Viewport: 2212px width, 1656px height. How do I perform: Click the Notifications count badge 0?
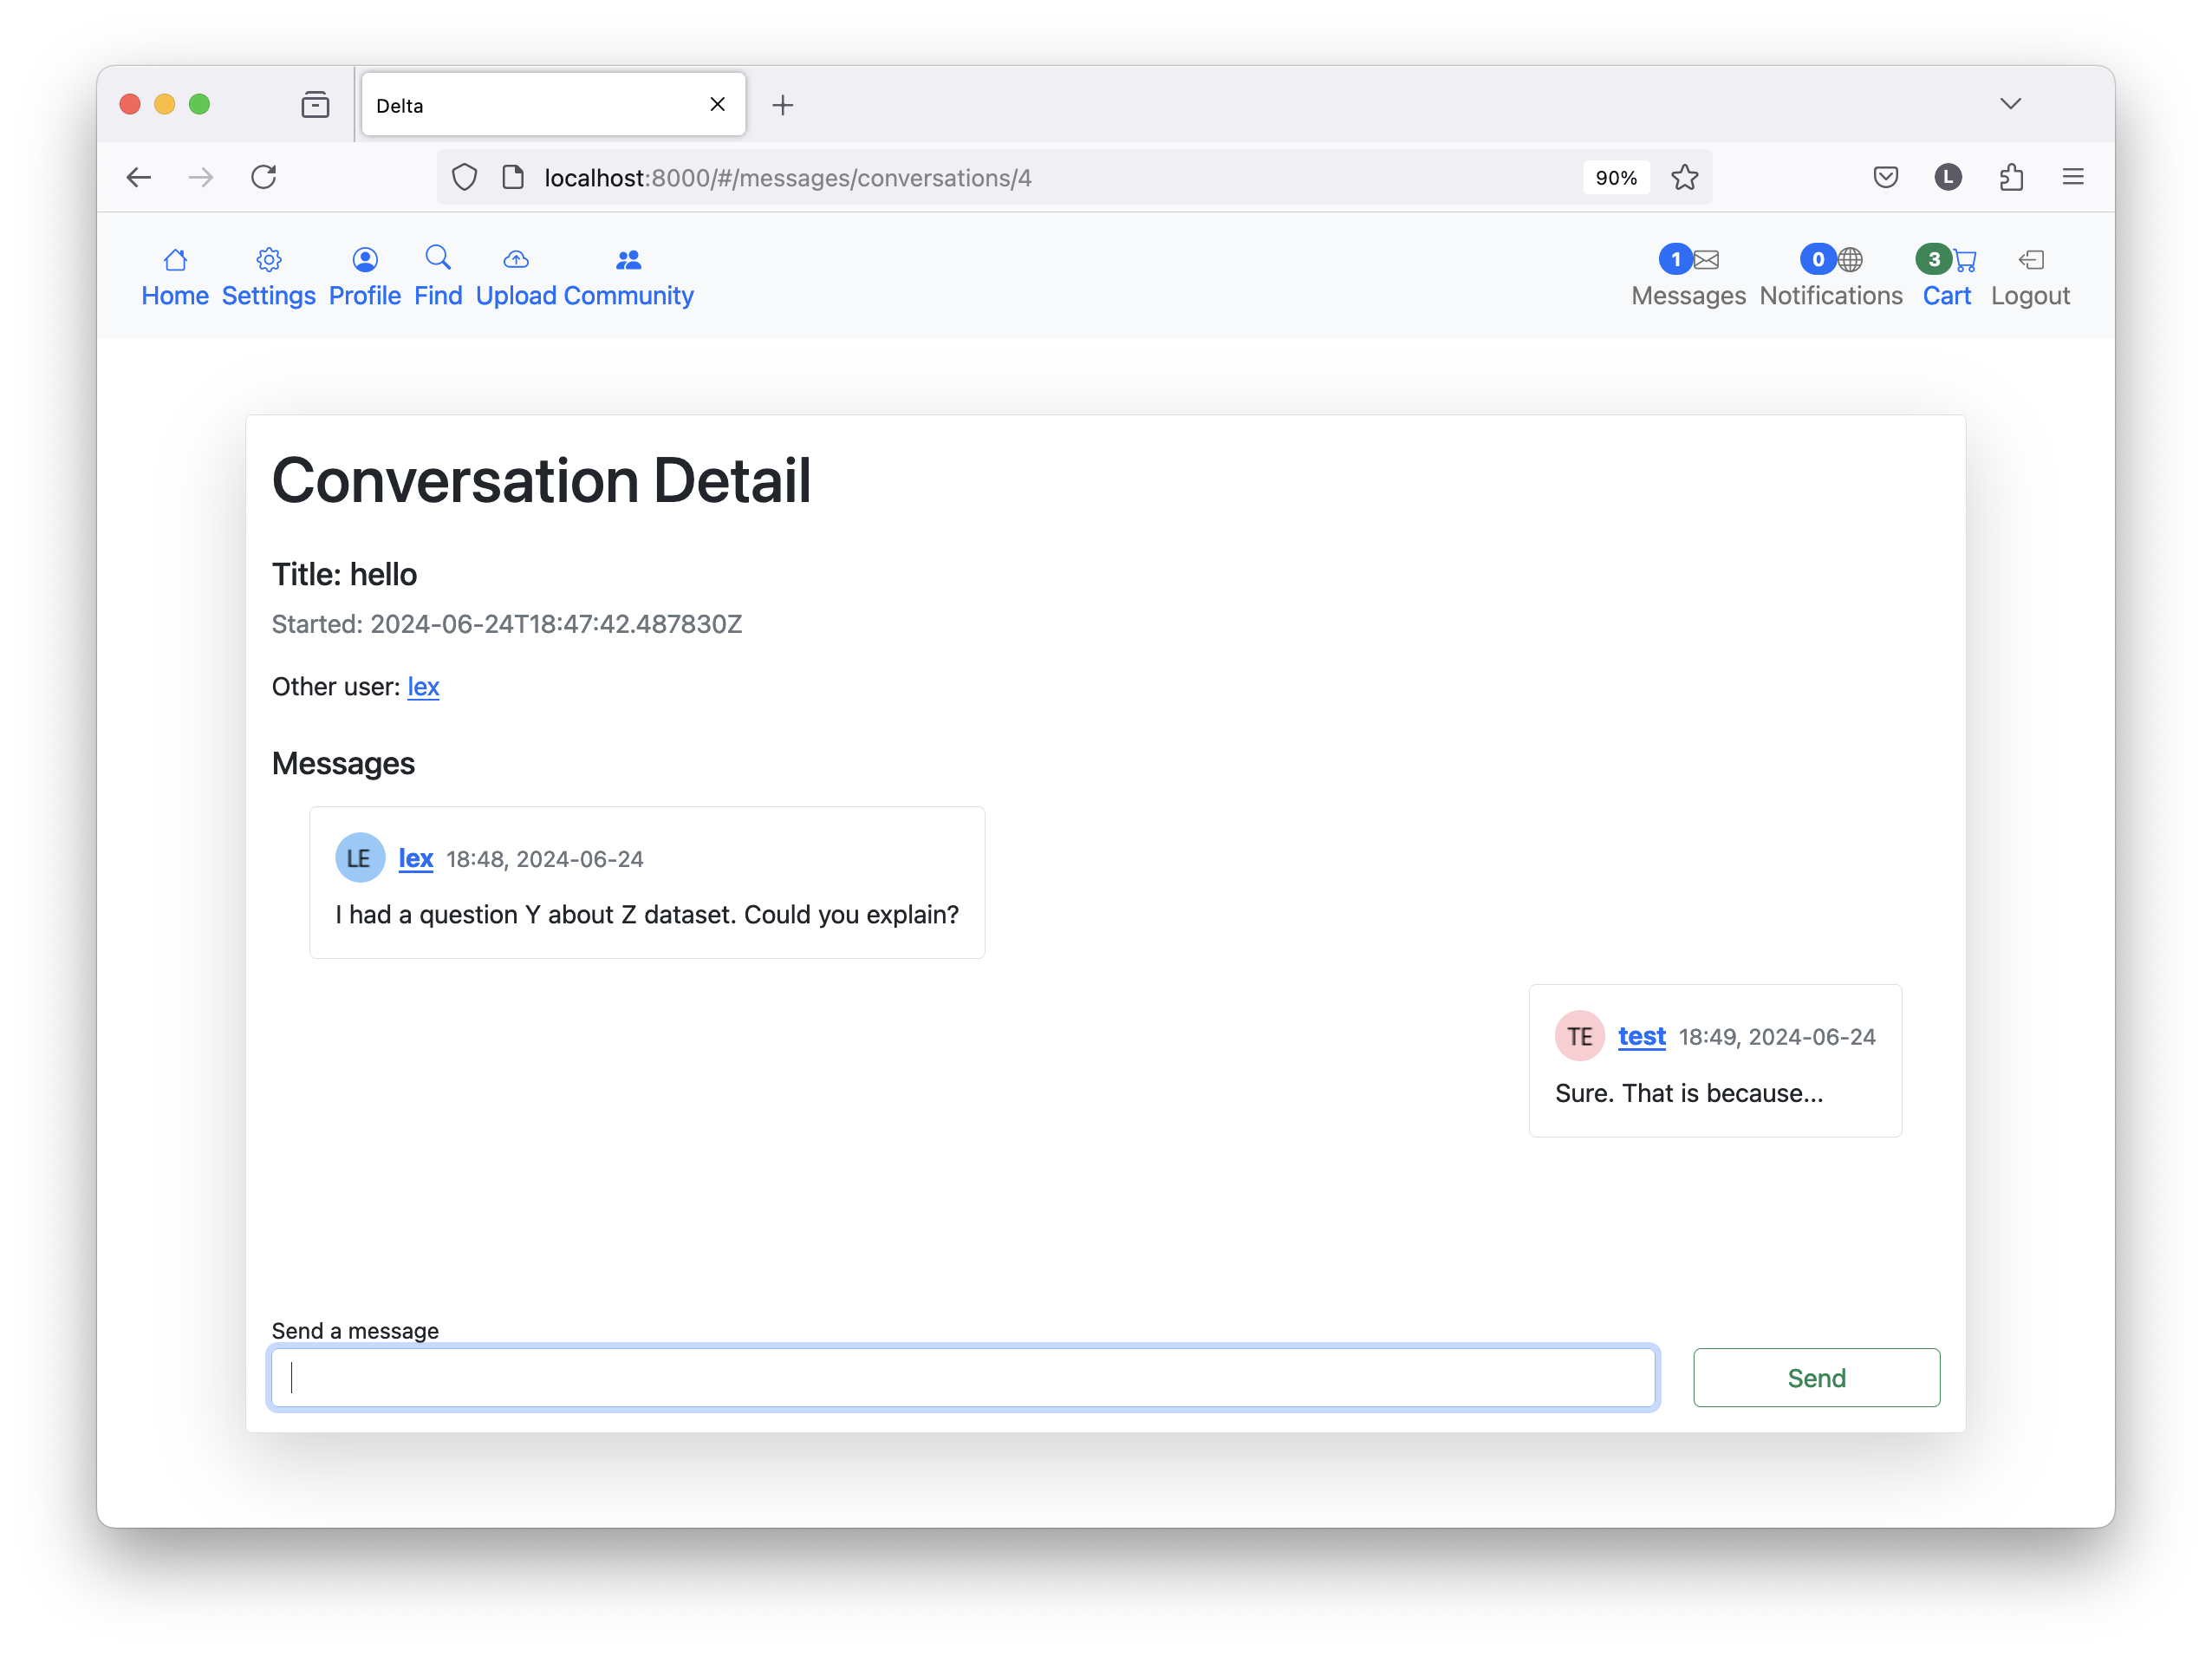[x=1818, y=259]
